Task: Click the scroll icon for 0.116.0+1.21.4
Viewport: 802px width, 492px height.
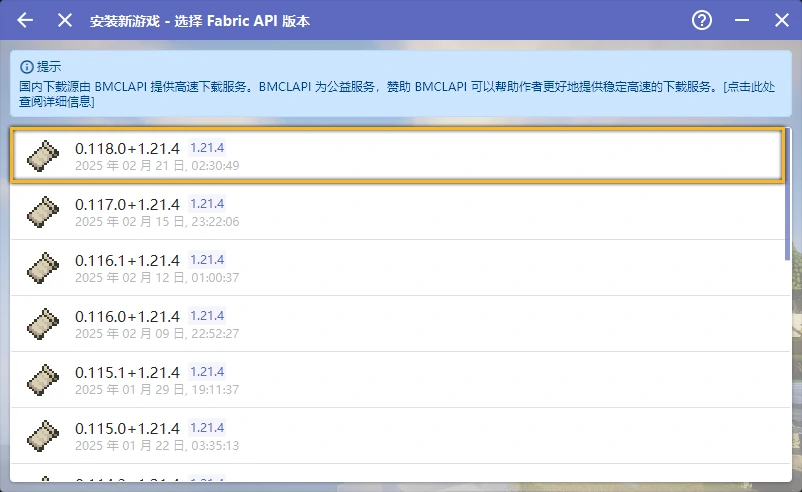Action: (x=43, y=324)
